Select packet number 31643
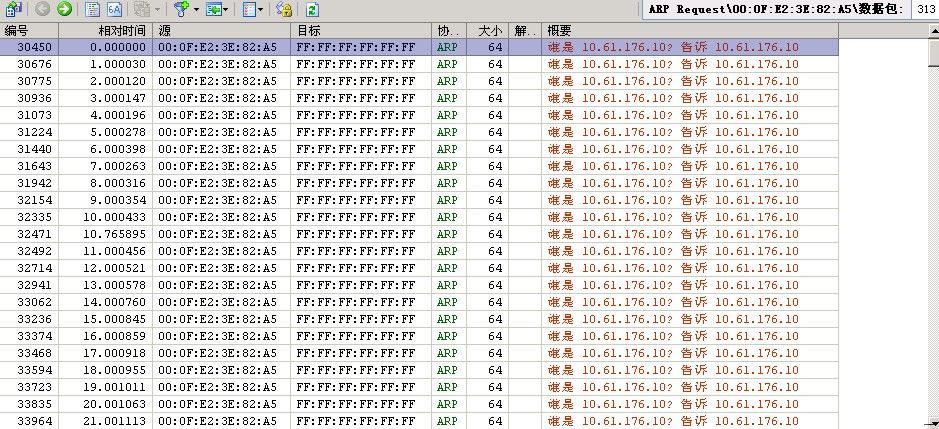The height and width of the screenshot is (429, 939). [x=35, y=166]
